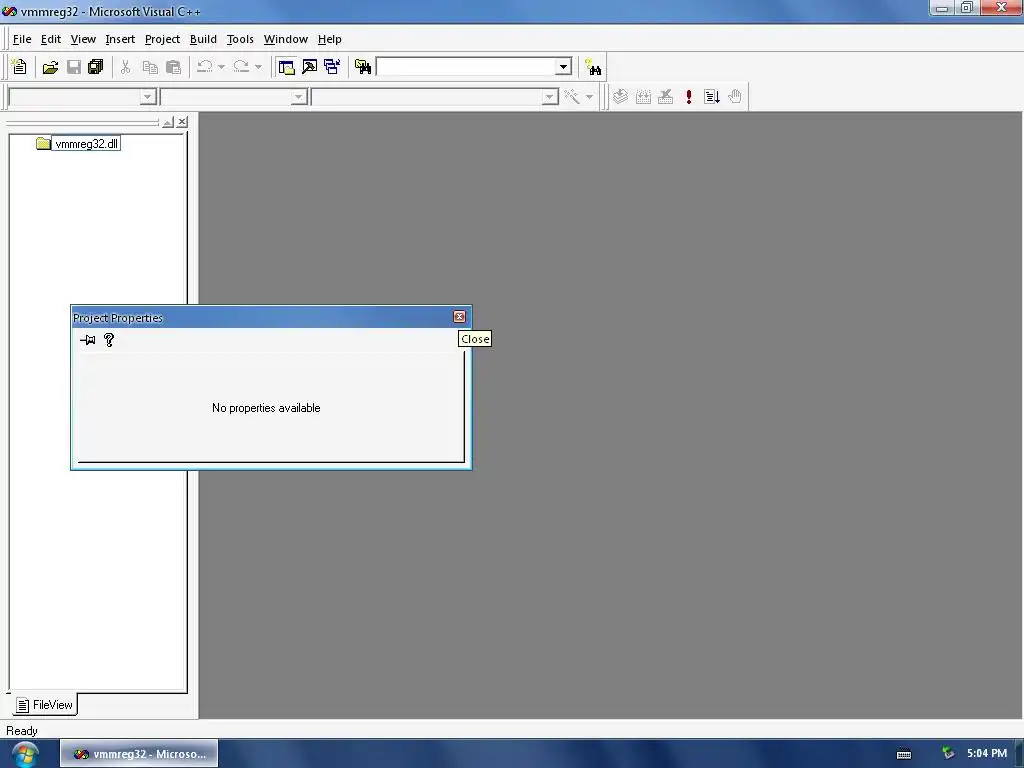Viewport: 1024px width, 768px height.
Task: Click the network tray icon
Action: 948,754
